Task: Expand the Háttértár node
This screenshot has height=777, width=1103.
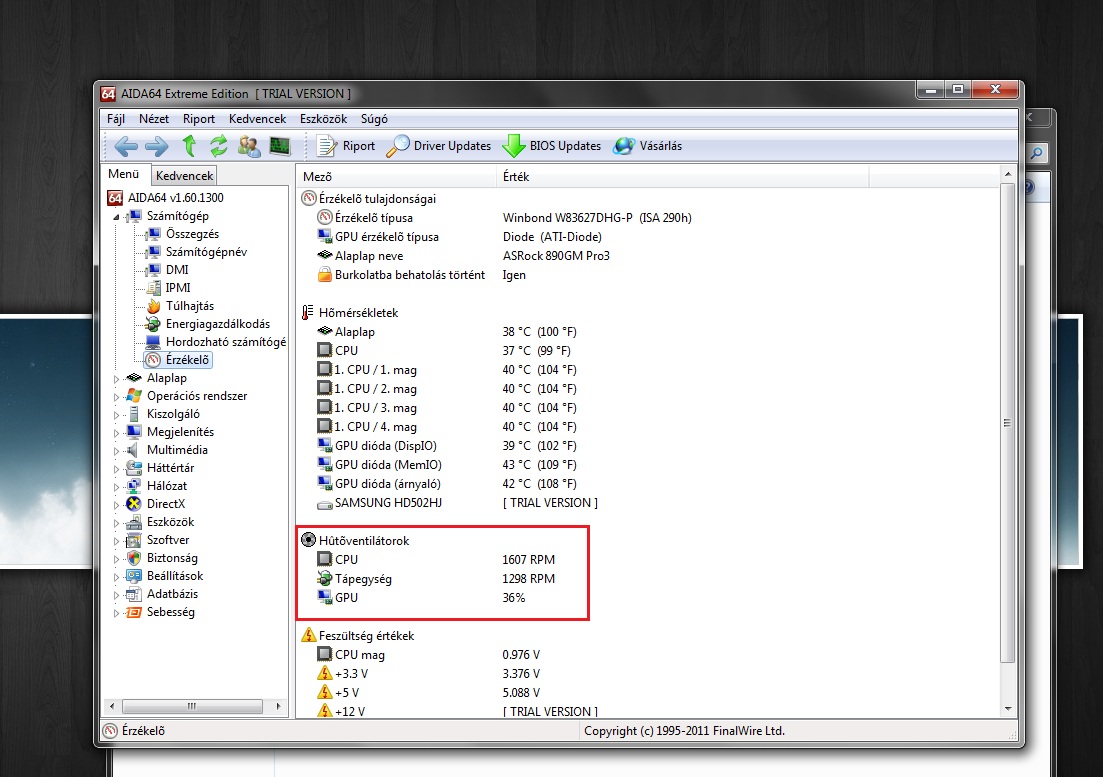Action: tap(116, 468)
